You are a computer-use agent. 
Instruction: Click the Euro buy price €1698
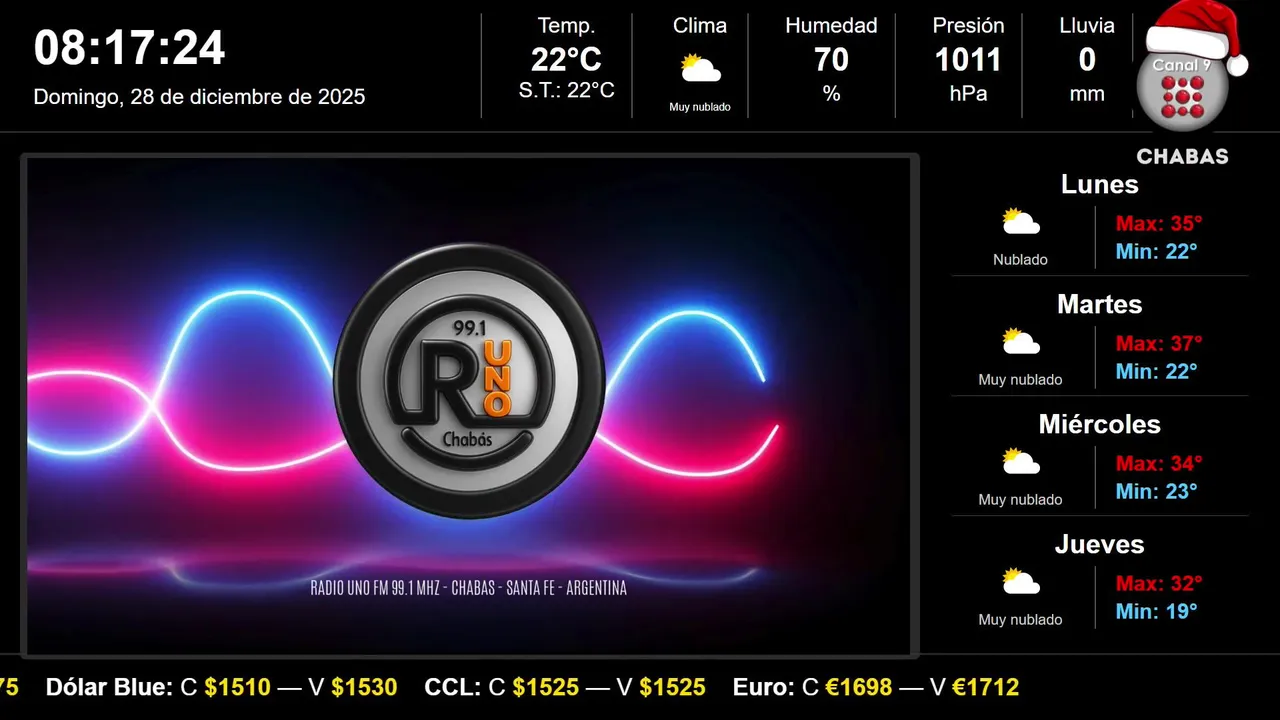point(859,688)
